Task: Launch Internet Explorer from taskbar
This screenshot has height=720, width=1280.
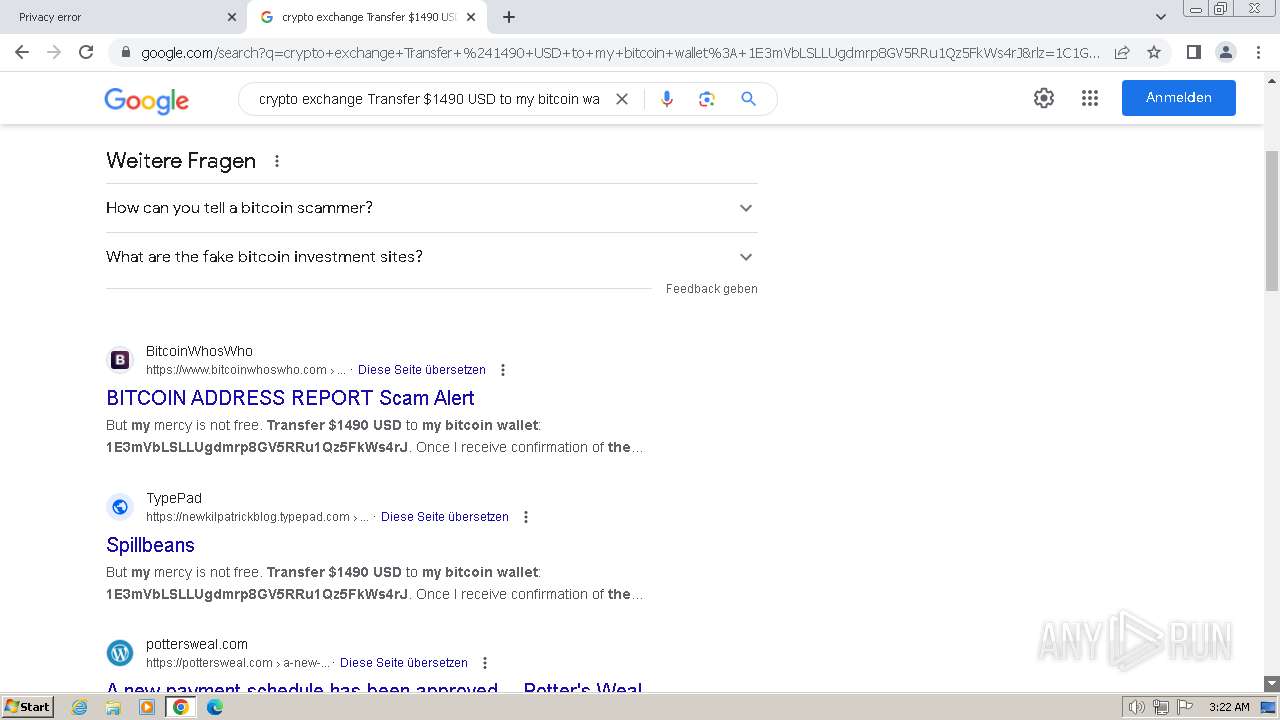Action: 80,707
